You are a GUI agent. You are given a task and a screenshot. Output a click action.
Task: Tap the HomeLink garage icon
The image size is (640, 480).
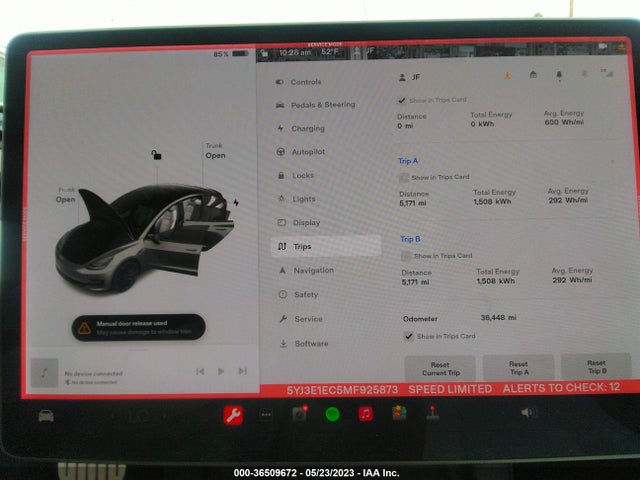coord(533,75)
